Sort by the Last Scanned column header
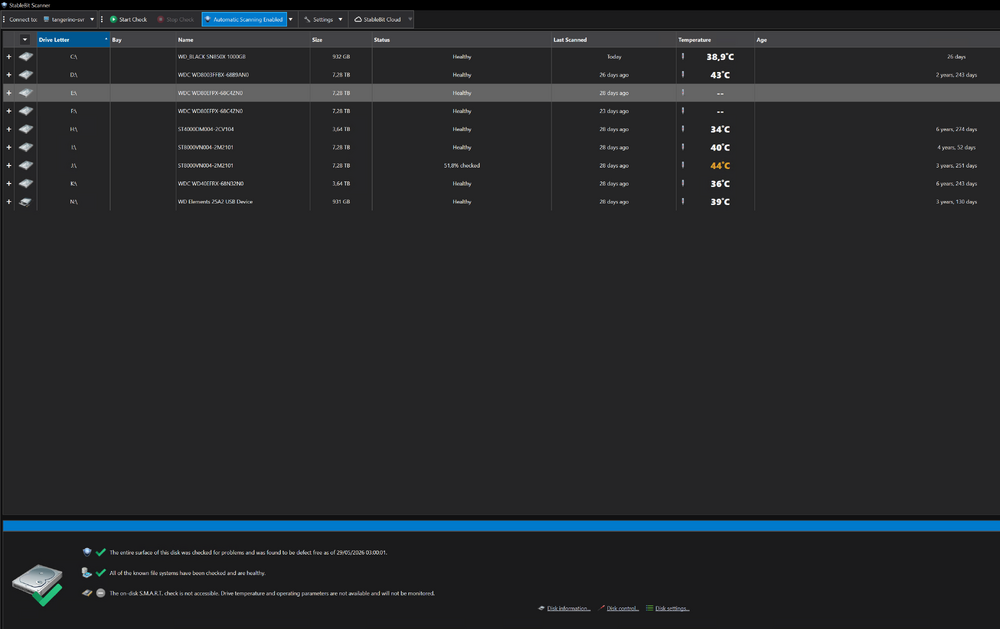This screenshot has height=629, width=1000. pyautogui.click(x=614, y=40)
